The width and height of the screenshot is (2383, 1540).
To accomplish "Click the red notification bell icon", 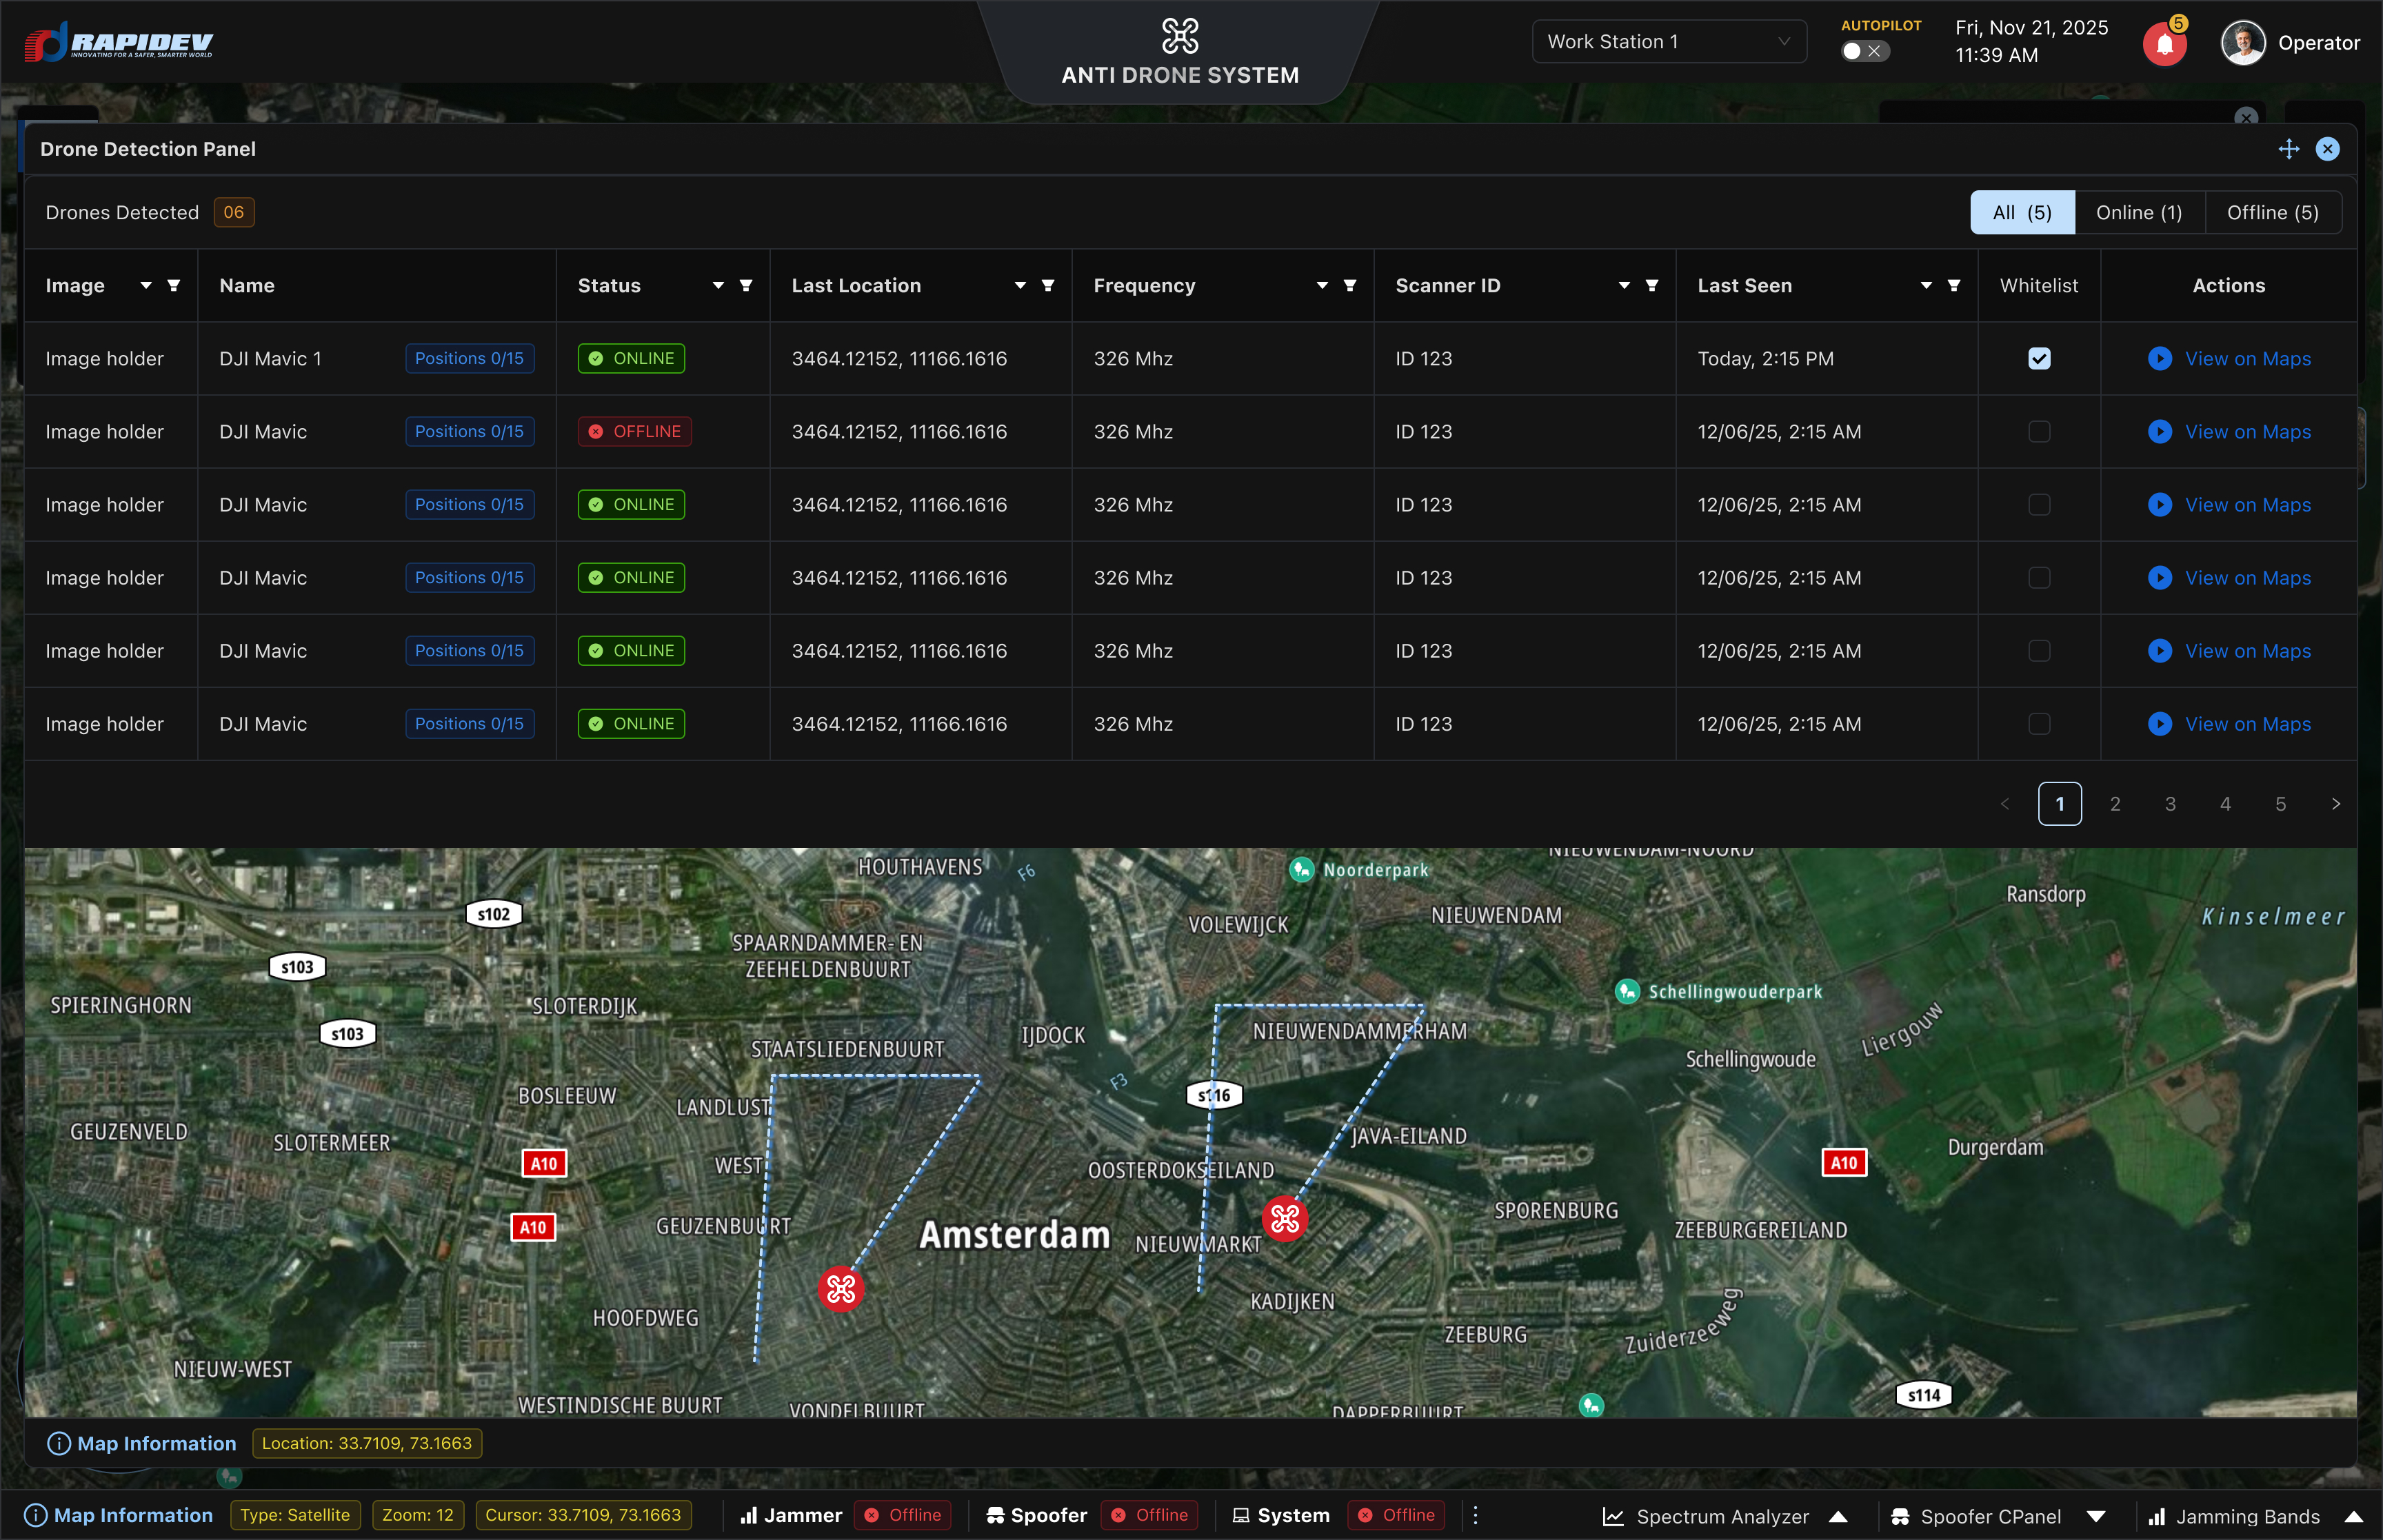I will point(2164,44).
